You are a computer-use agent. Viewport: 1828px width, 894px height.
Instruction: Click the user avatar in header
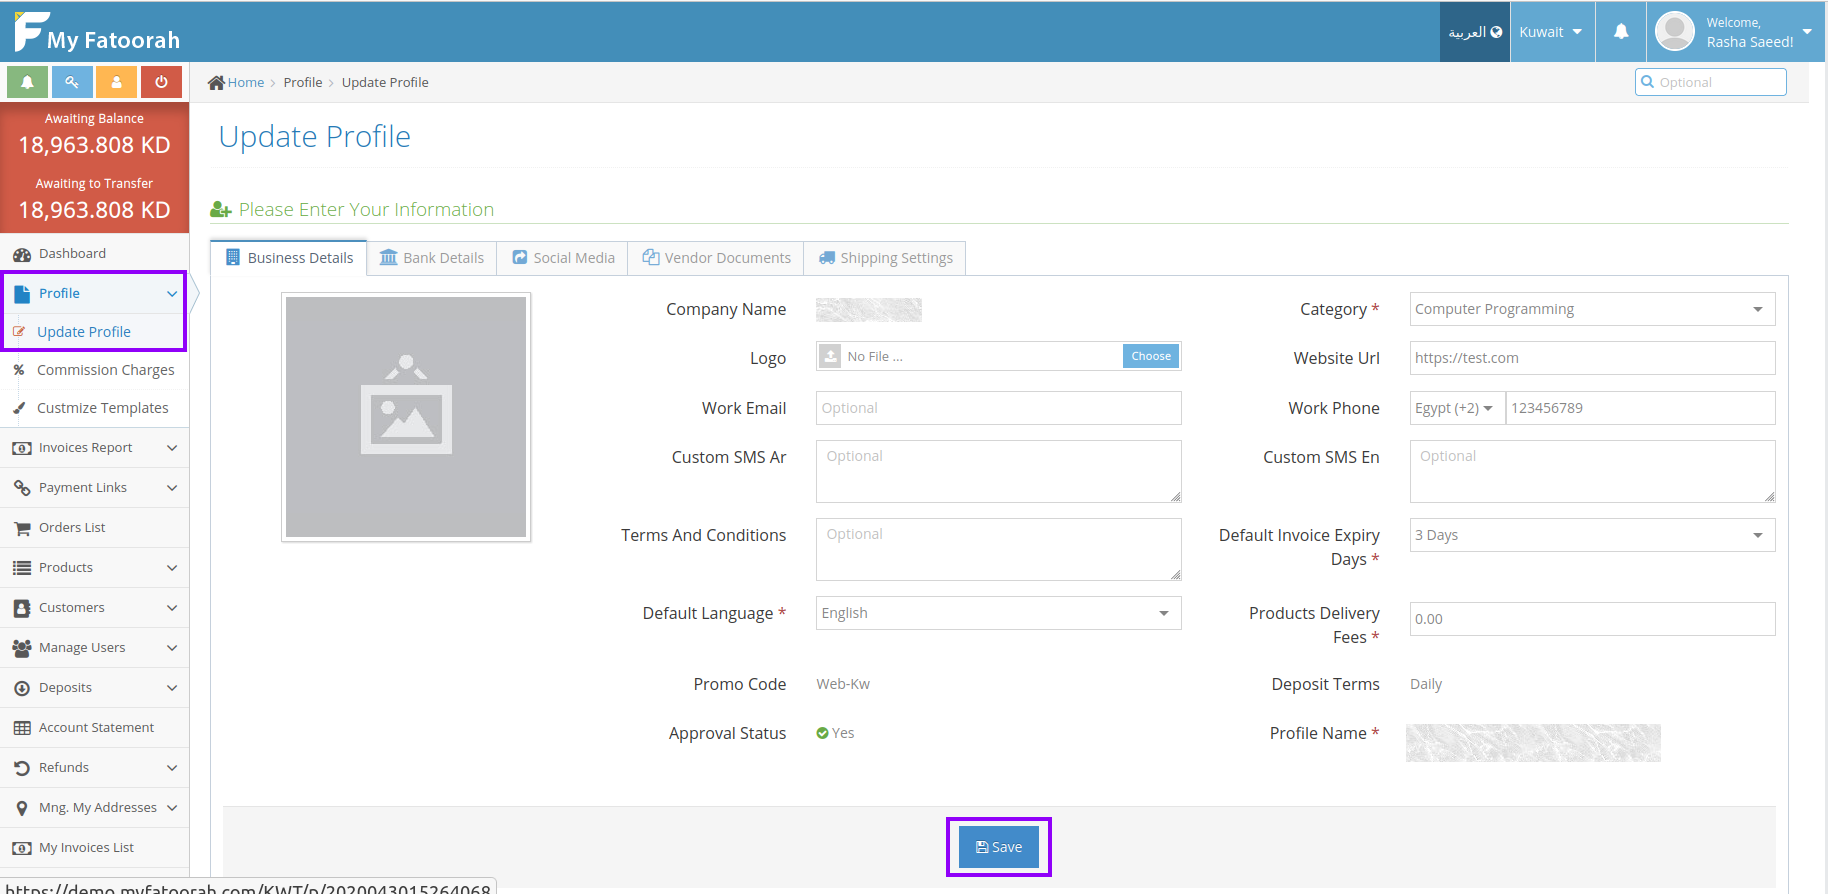click(1675, 31)
